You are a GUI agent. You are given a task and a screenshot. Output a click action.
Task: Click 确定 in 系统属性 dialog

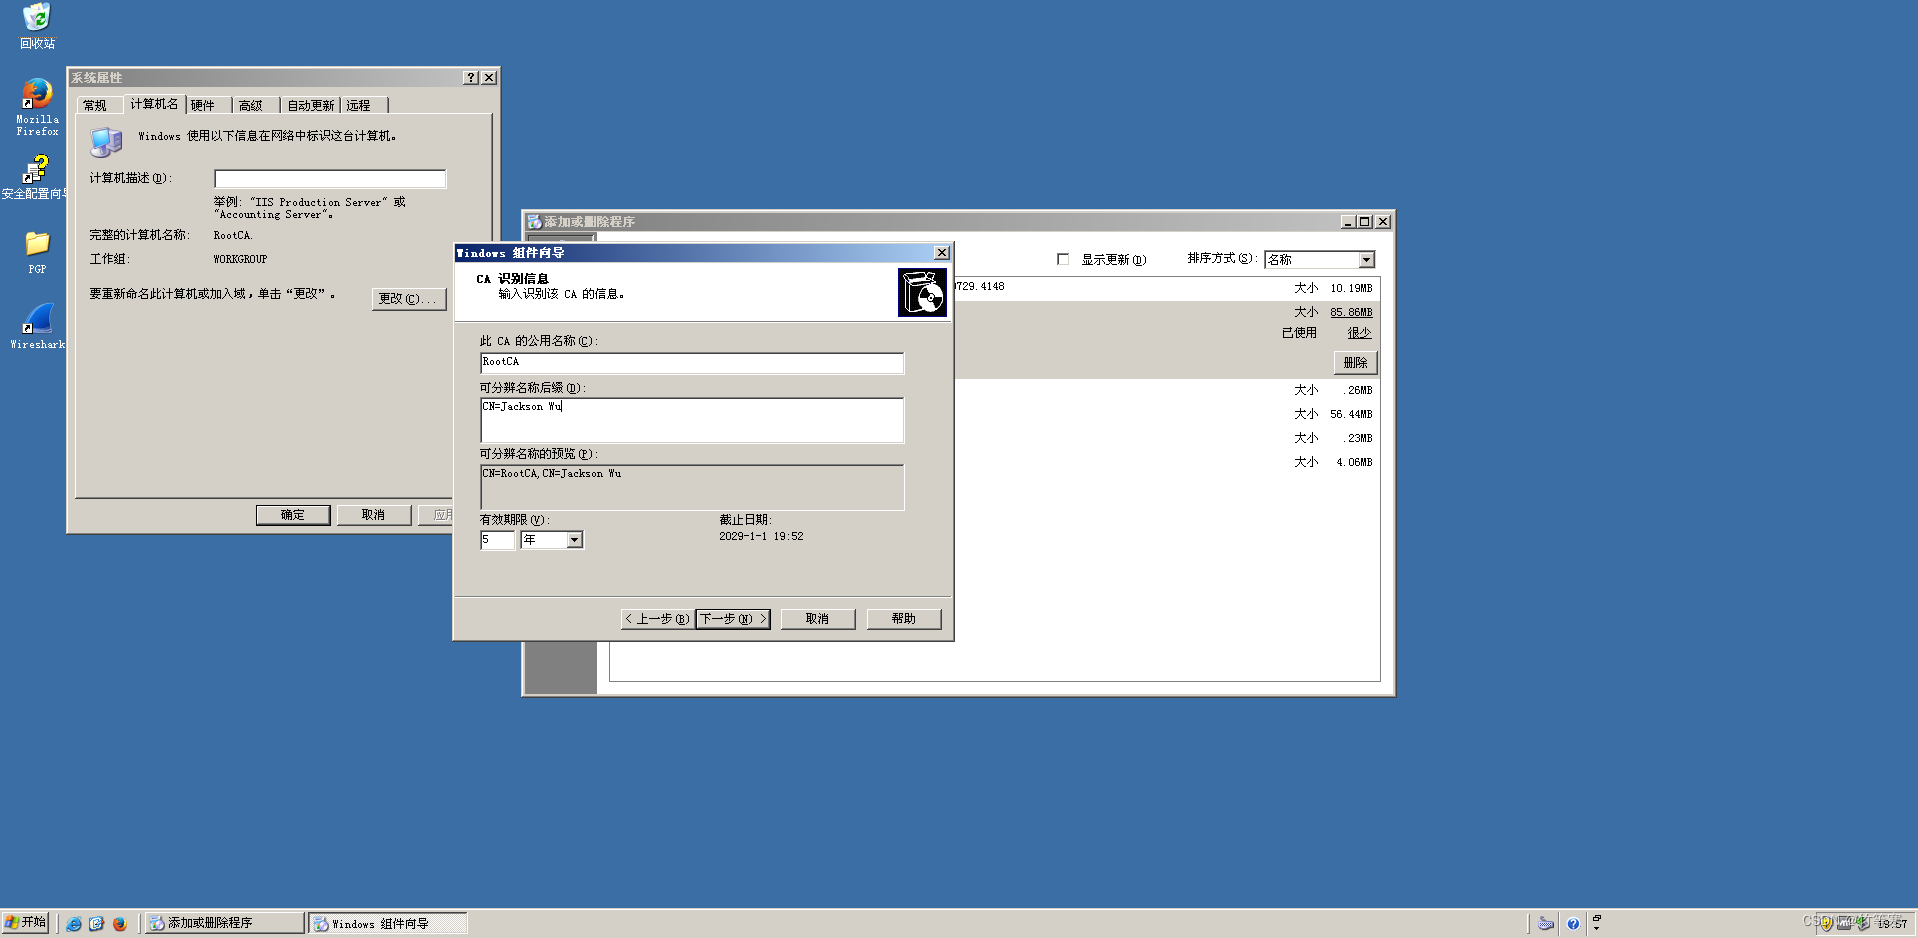[x=293, y=515]
